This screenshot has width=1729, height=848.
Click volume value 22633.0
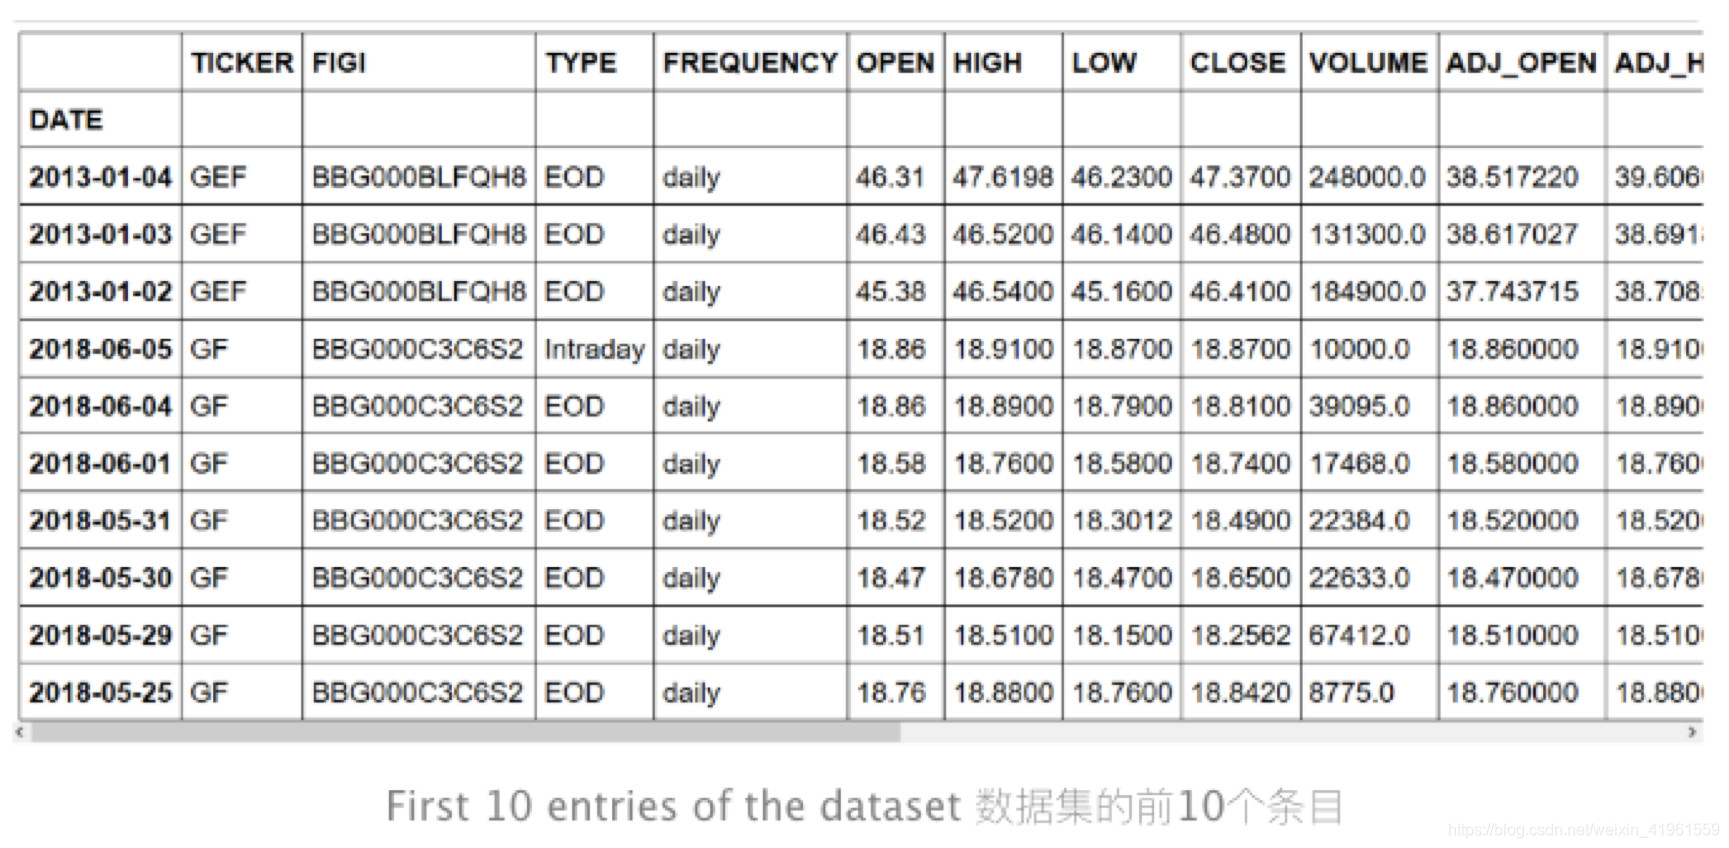(x=1360, y=577)
